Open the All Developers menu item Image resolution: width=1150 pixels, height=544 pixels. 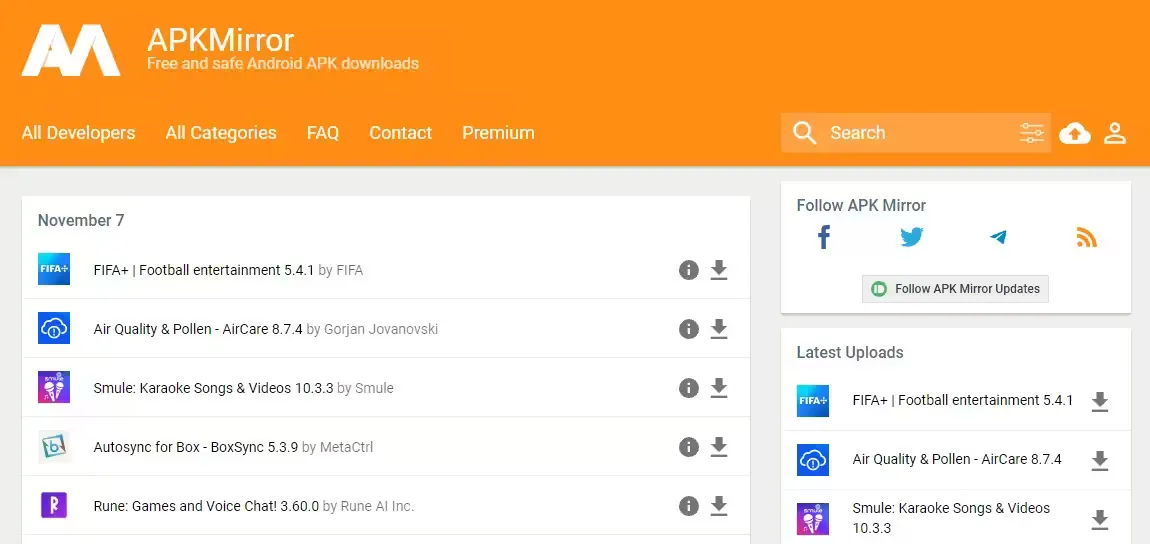[x=78, y=133]
